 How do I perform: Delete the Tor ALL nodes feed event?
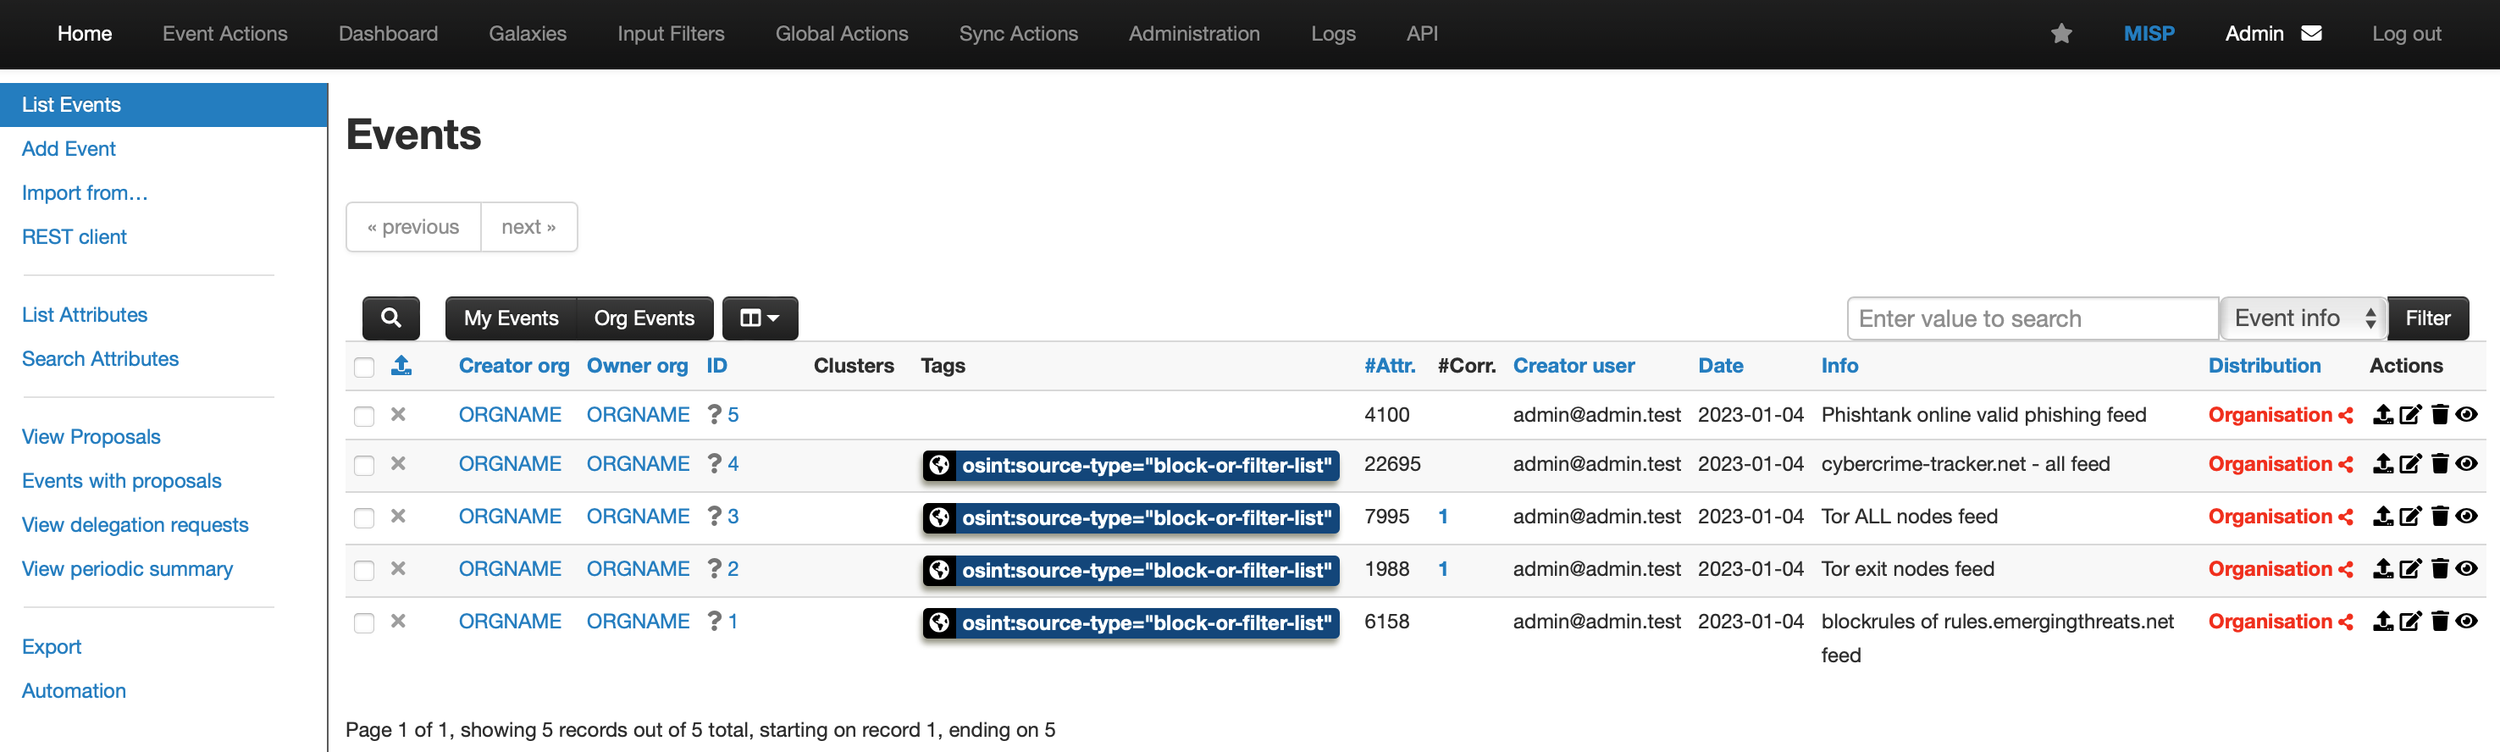coord(2440,517)
